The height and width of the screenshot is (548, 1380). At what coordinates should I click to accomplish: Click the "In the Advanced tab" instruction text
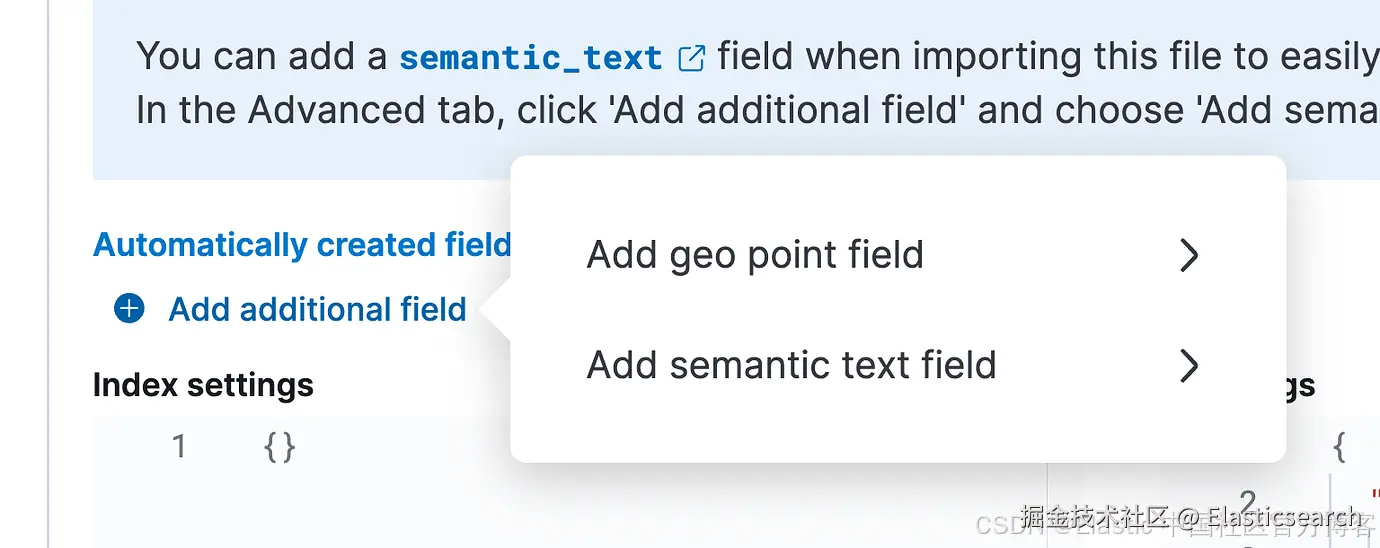pyautogui.click(x=321, y=110)
